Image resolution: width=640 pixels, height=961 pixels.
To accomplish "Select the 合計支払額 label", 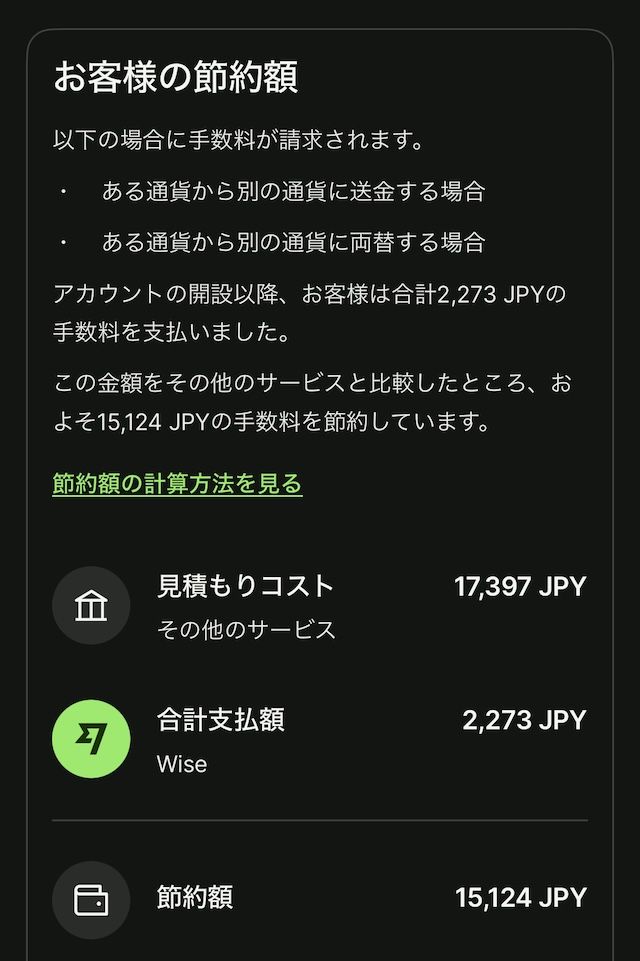I will point(220,720).
